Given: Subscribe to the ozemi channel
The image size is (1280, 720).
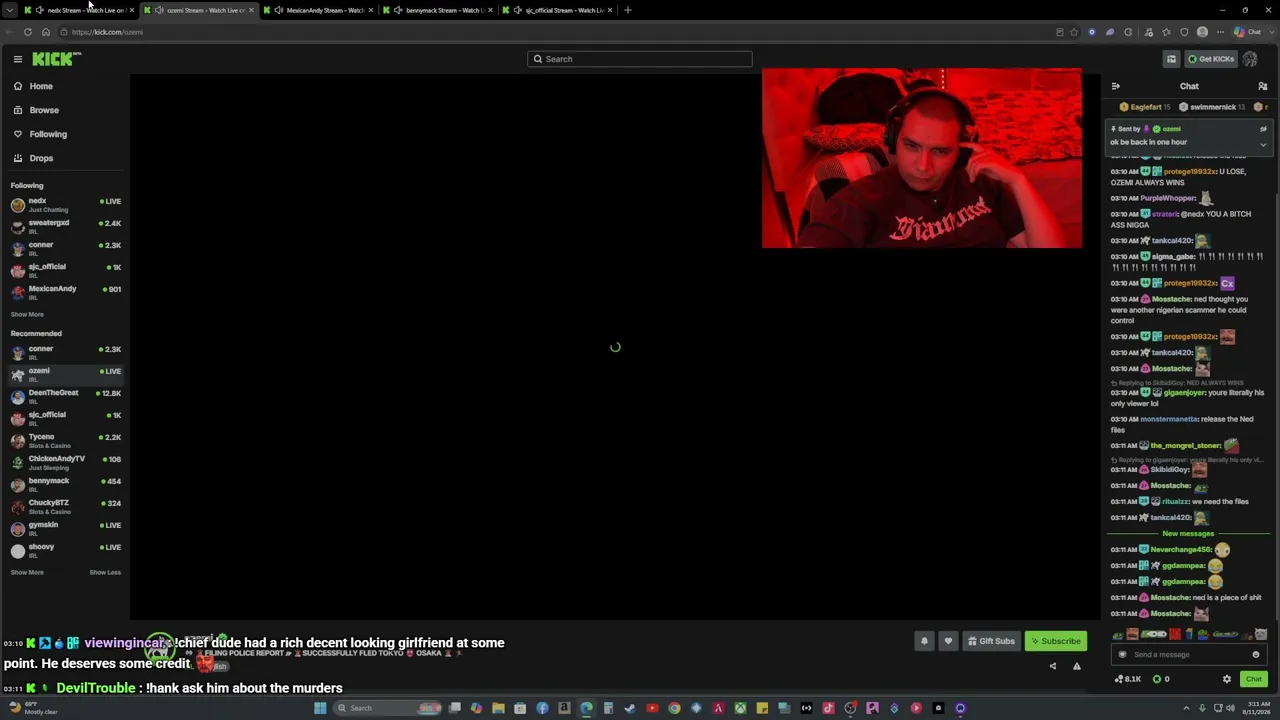Looking at the screenshot, I should pyautogui.click(x=1056, y=641).
